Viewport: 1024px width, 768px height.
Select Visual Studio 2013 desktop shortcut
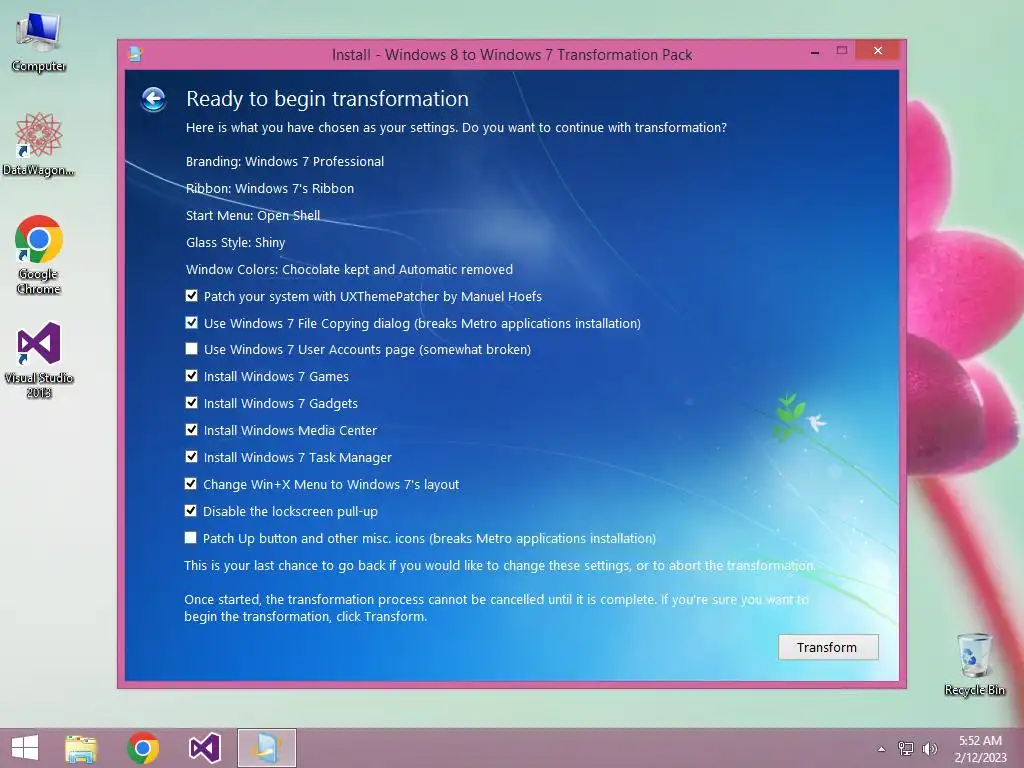tap(39, 360)
